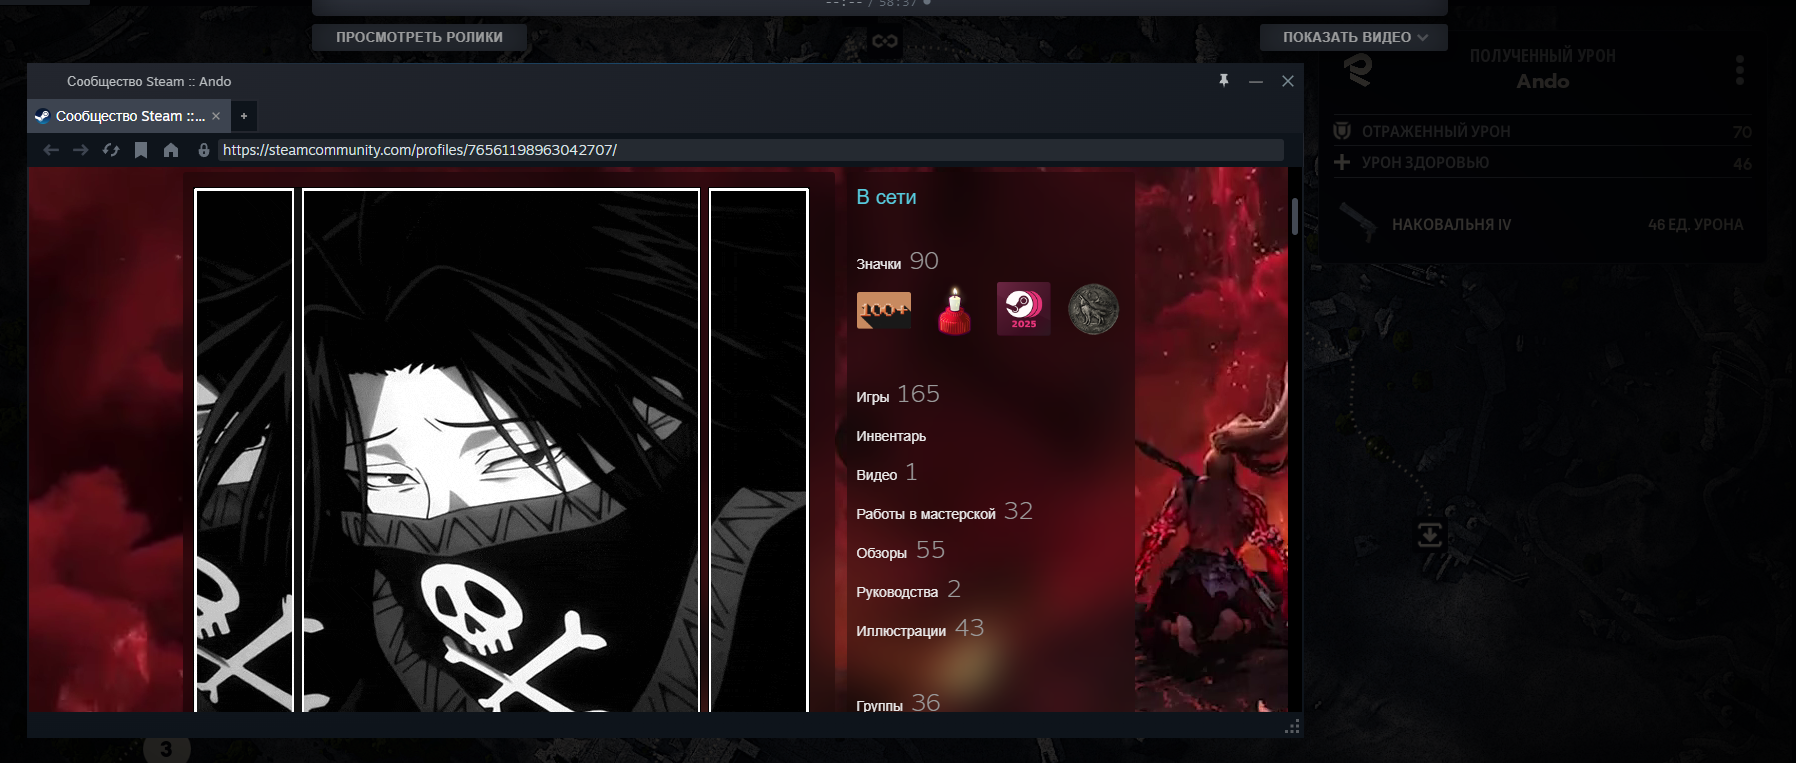The height and width of the screenshot is (763, 1796).
Task: Click the plus icon beside УРОН ЗДОРОВЬЮ
Action: (x=1342, y=162)
